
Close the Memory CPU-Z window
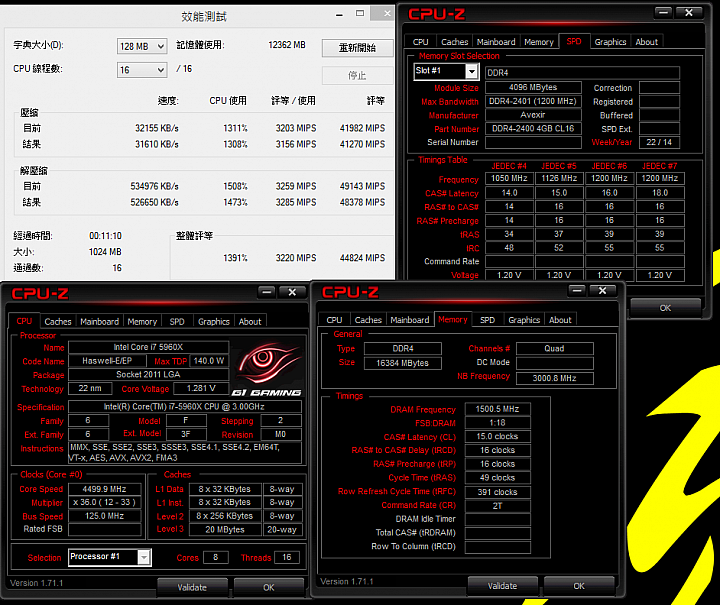click(602, 291)
